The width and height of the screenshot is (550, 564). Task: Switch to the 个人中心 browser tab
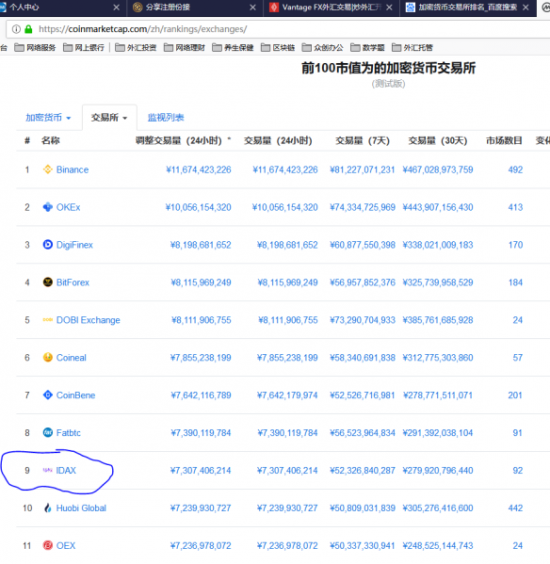(x=58, y=7)
